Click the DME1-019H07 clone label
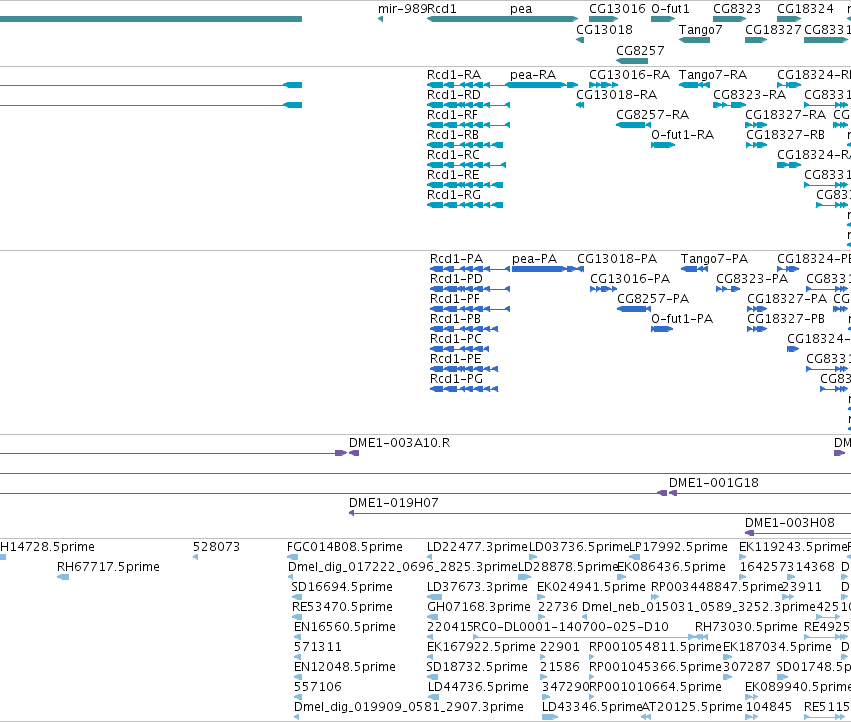Screen dimensions: 851x722 (393, 503)
